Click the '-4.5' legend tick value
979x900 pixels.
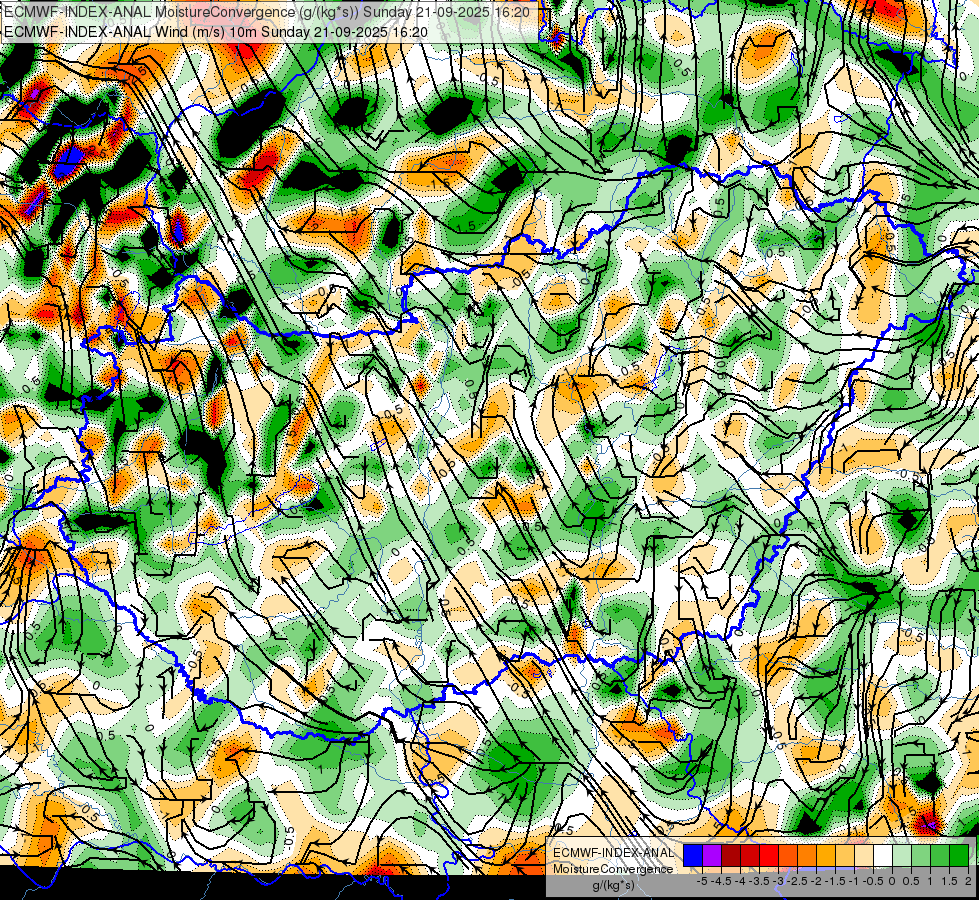click(721, 881)
